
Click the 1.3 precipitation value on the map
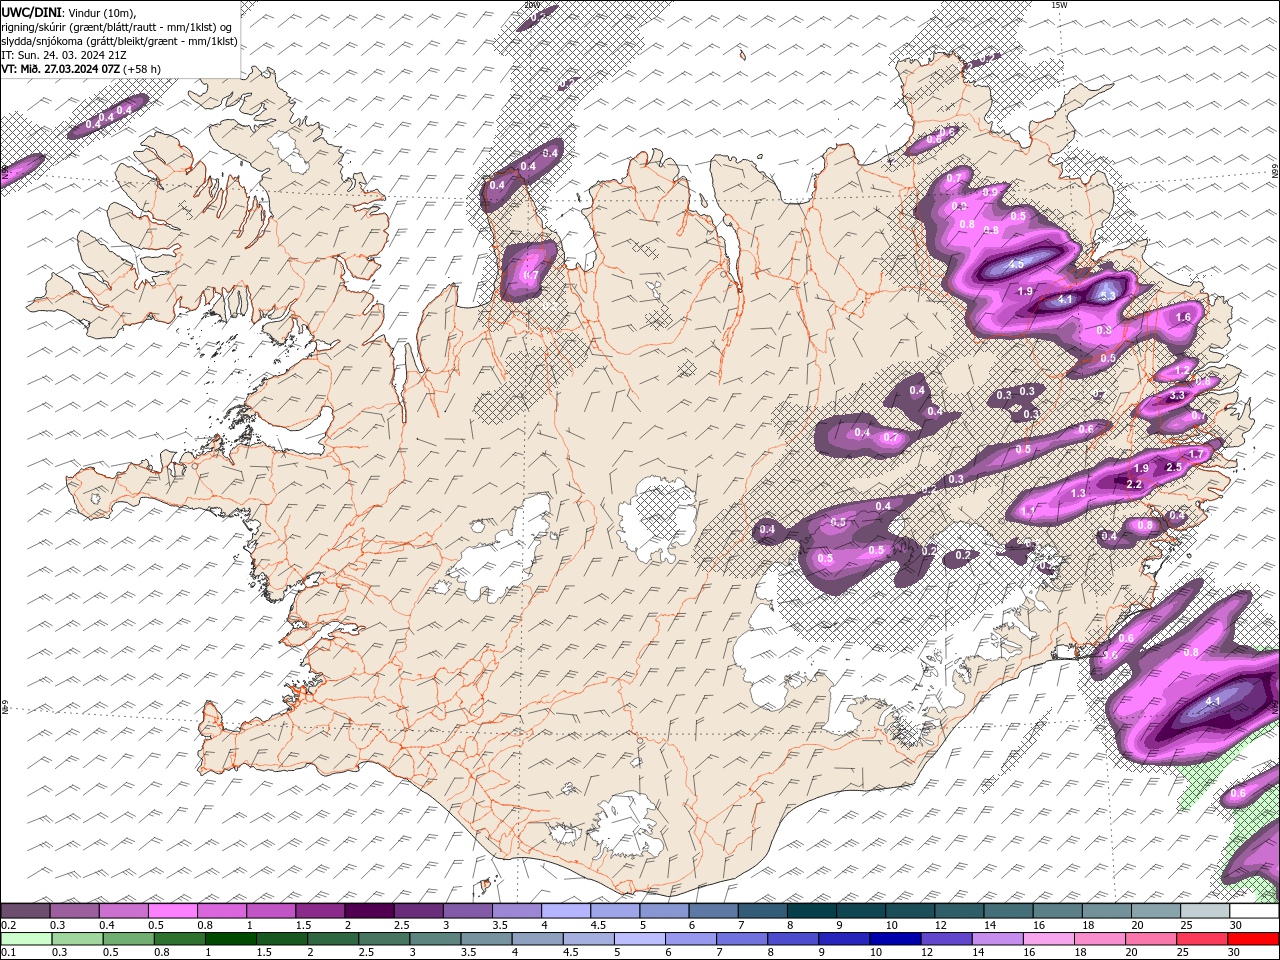pyautogui.click(x=1078, y=493)
